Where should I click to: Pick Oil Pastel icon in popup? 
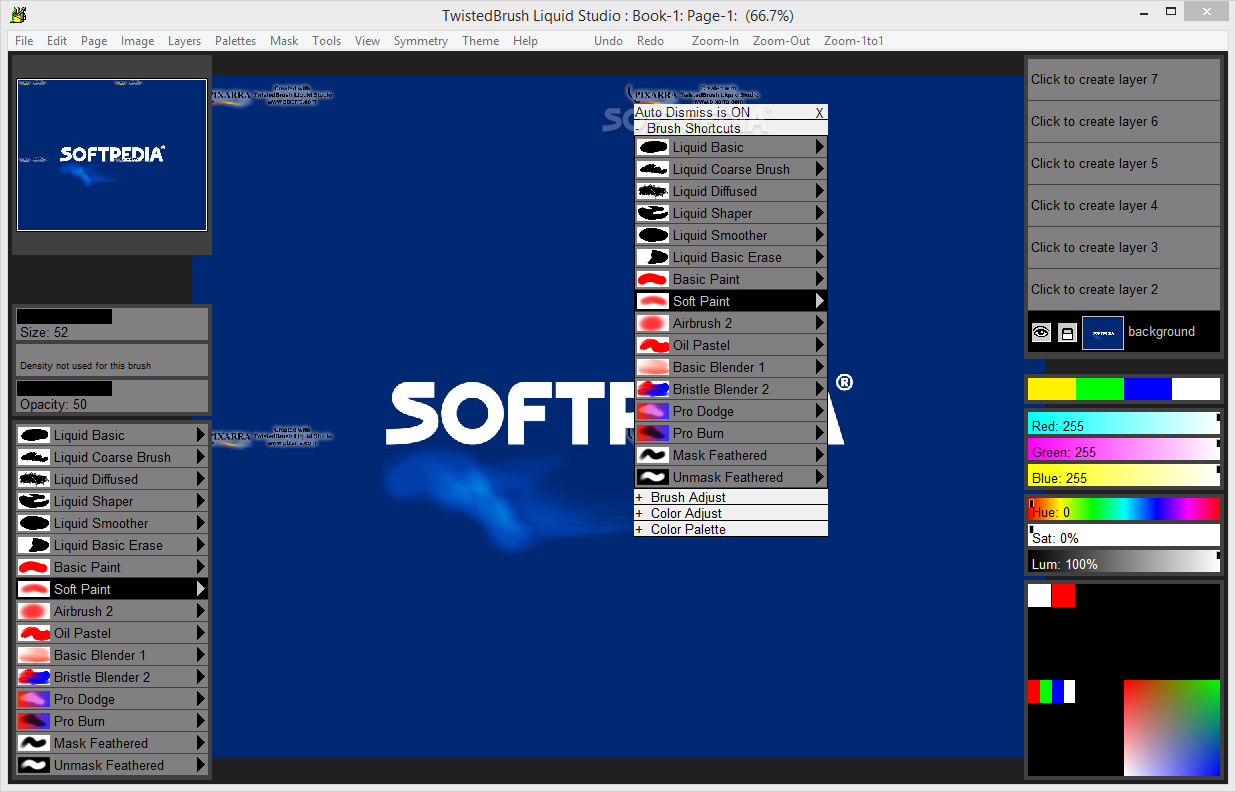pyautogui.click(x=653, y=345)
